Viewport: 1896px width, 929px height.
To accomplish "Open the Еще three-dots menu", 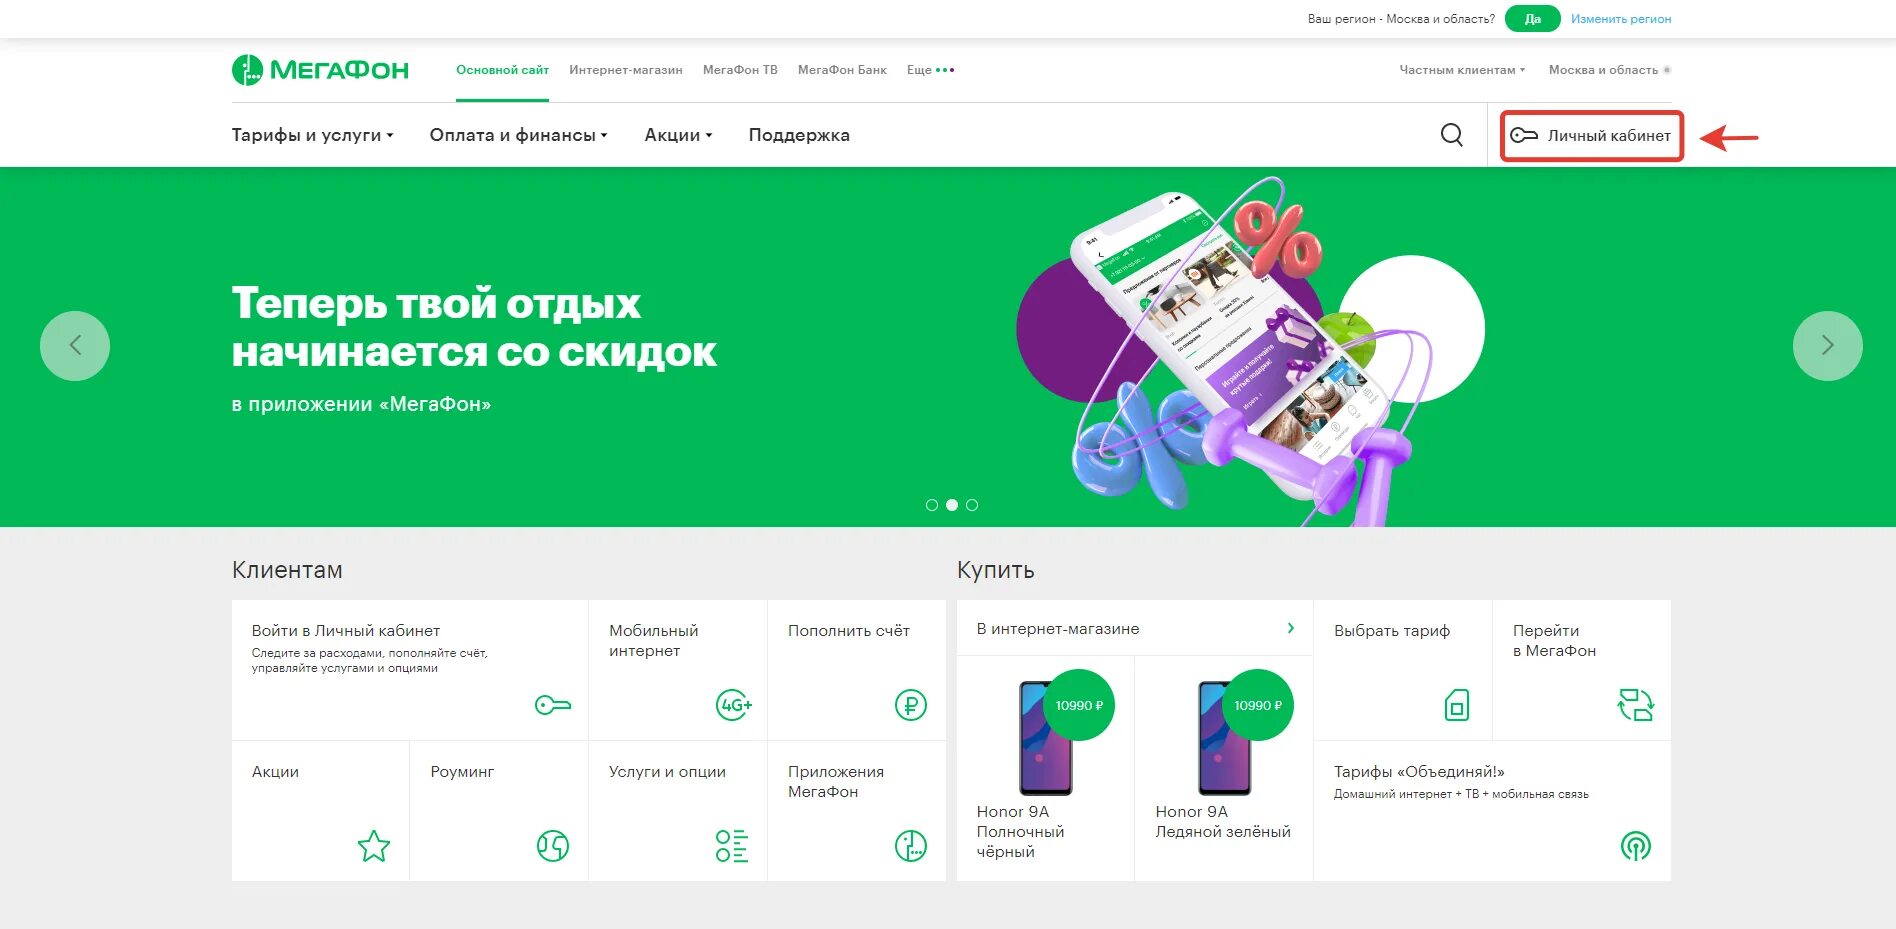I will pos(931,70).
